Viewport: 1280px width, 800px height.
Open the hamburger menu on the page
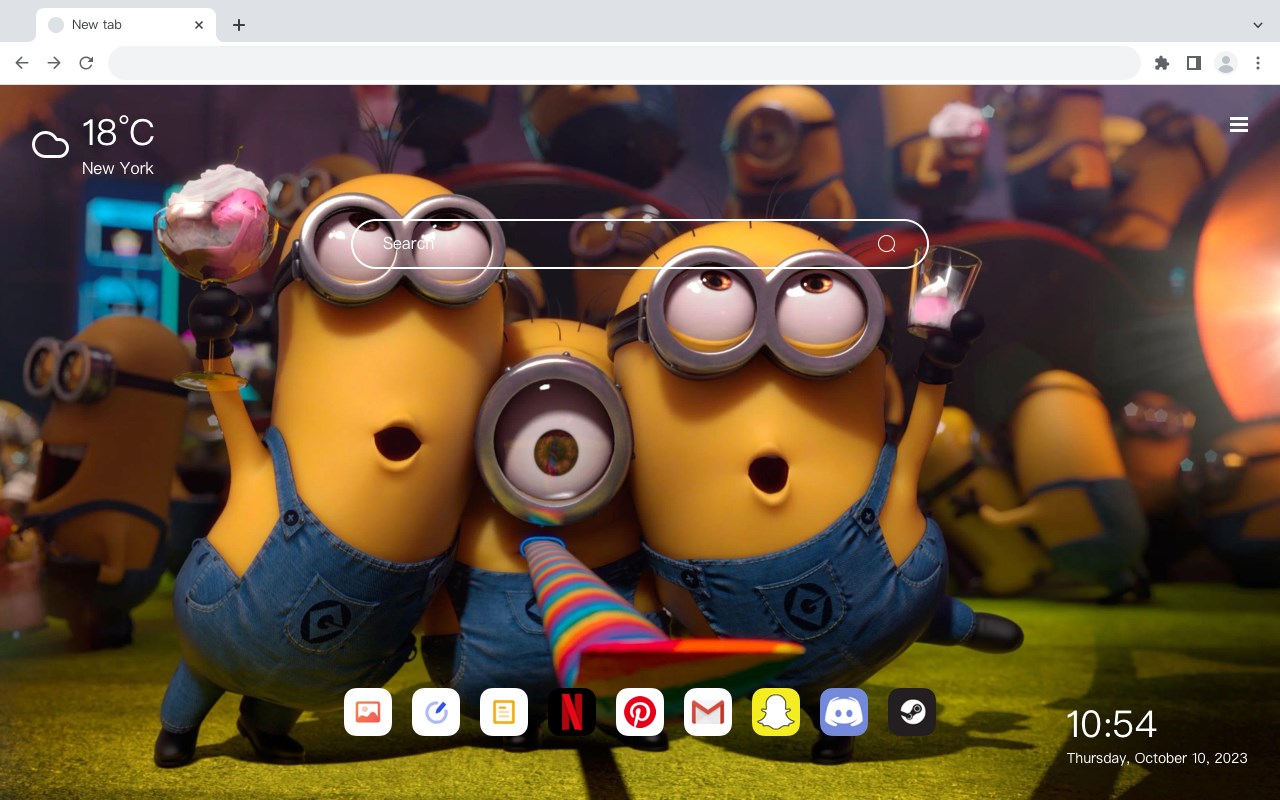tap(1239, 125)
